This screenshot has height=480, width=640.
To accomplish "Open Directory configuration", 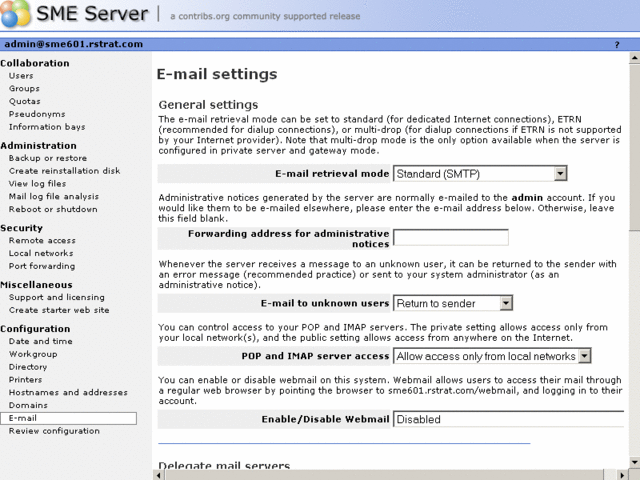I will (28, 367).
